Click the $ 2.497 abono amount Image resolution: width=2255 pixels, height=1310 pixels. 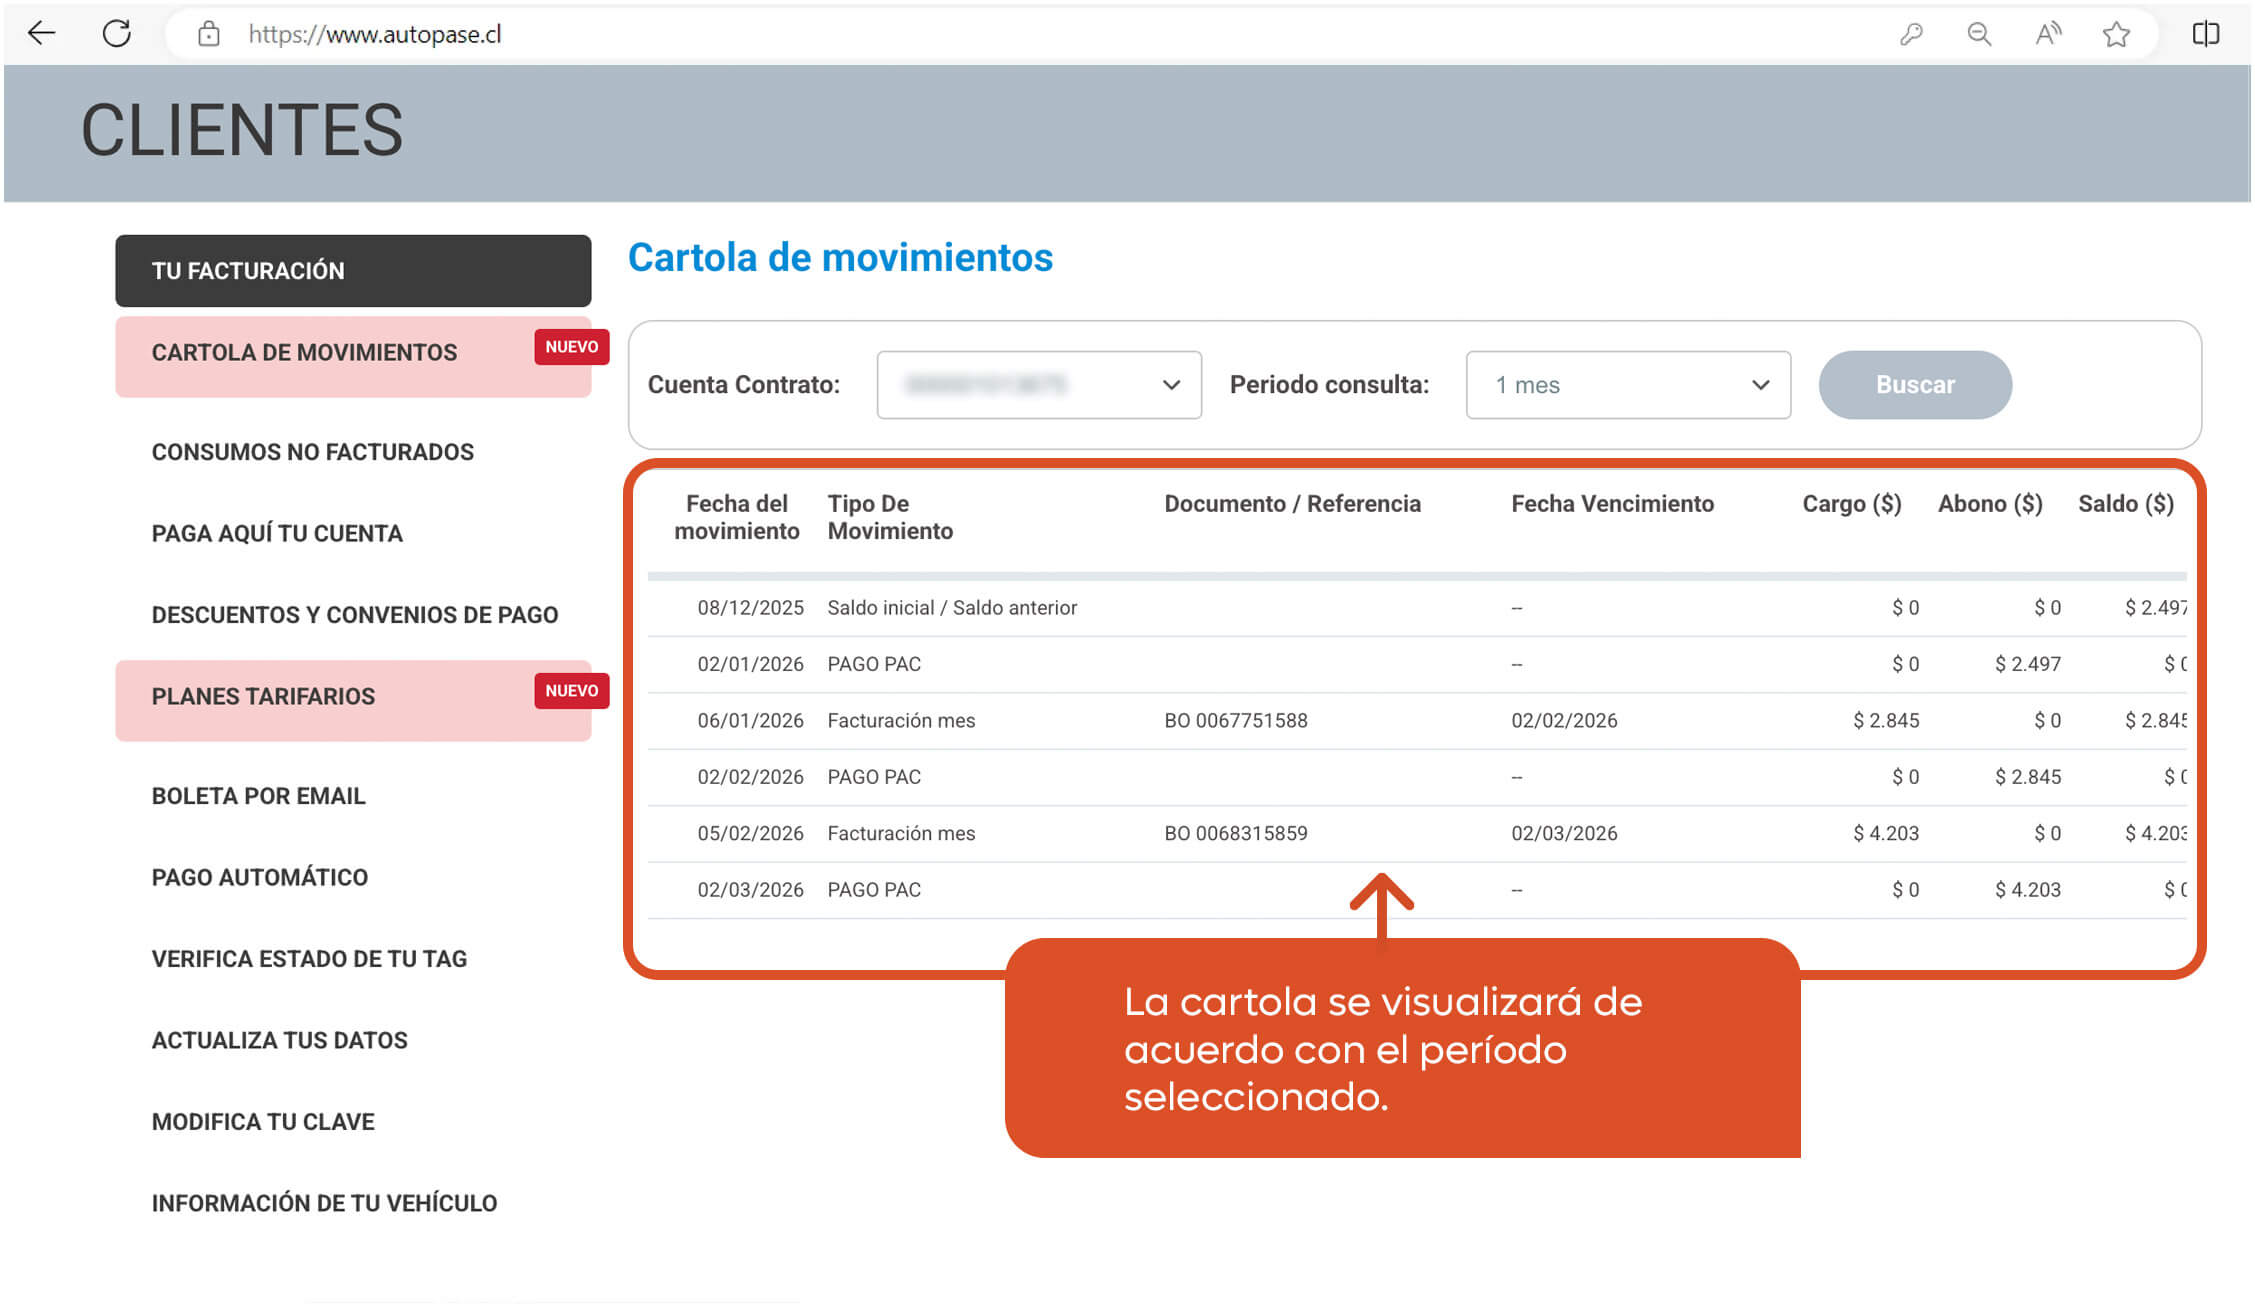point(2028,665)
